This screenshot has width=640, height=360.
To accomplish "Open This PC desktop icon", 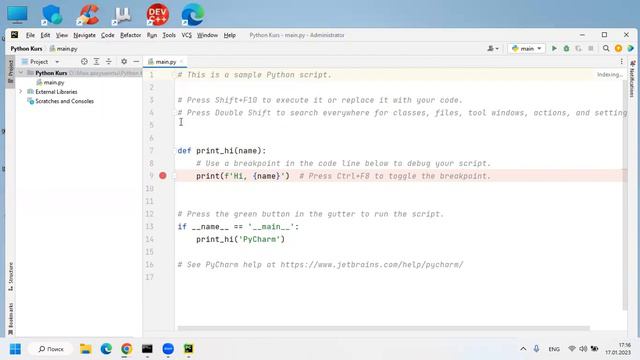I will tap(17, 14).
